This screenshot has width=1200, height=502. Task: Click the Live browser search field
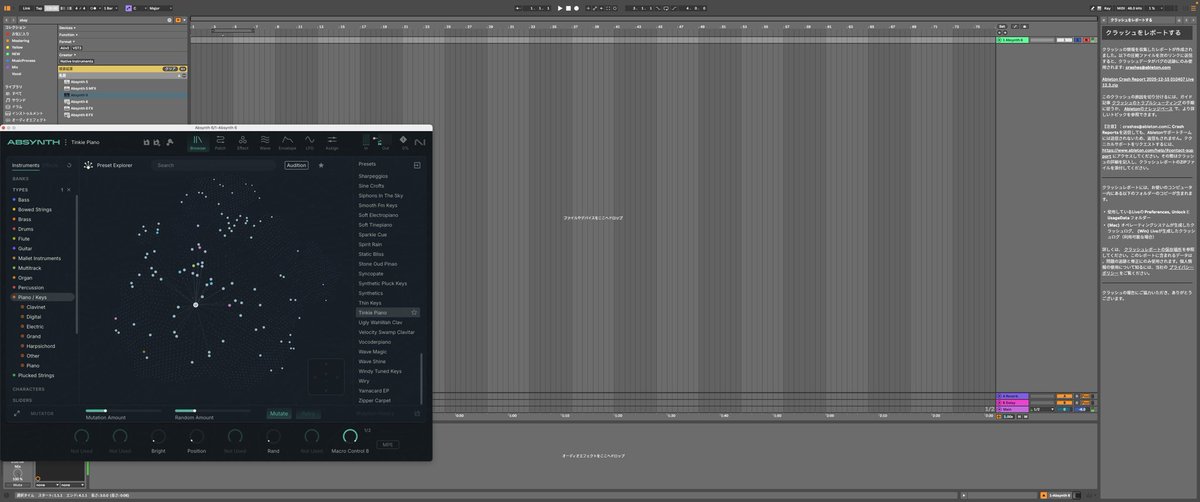[93, 20]
